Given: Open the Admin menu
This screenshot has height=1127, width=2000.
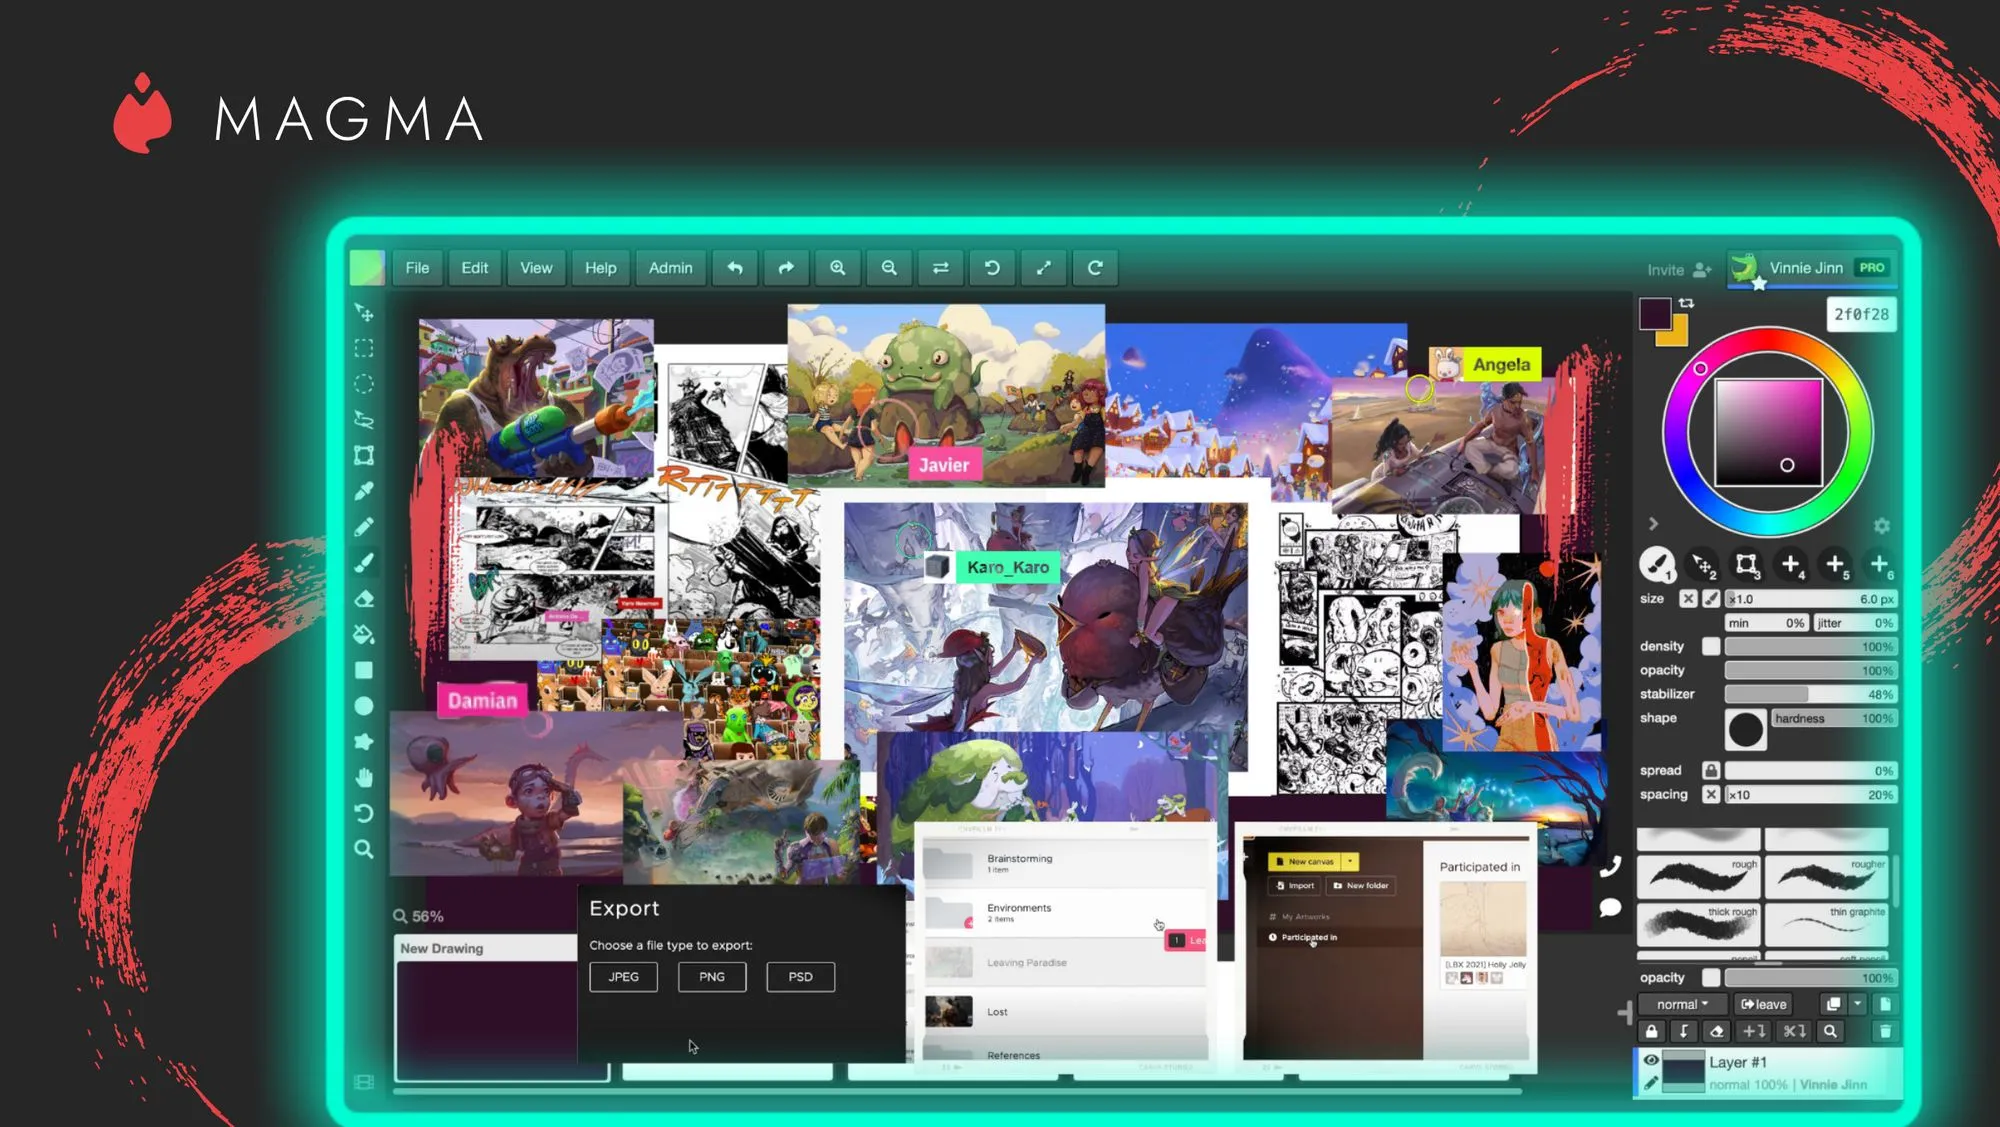Looking at the screenshot, I should click(x=671, y=268).
